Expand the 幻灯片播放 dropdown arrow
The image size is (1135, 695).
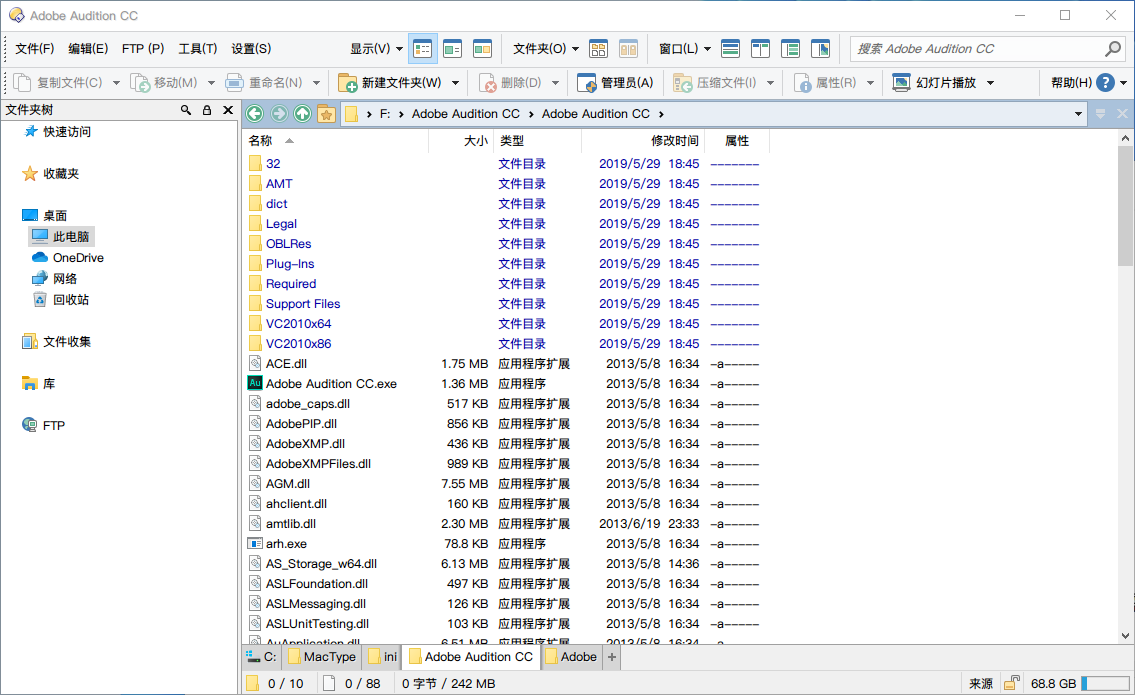[990, 83]
